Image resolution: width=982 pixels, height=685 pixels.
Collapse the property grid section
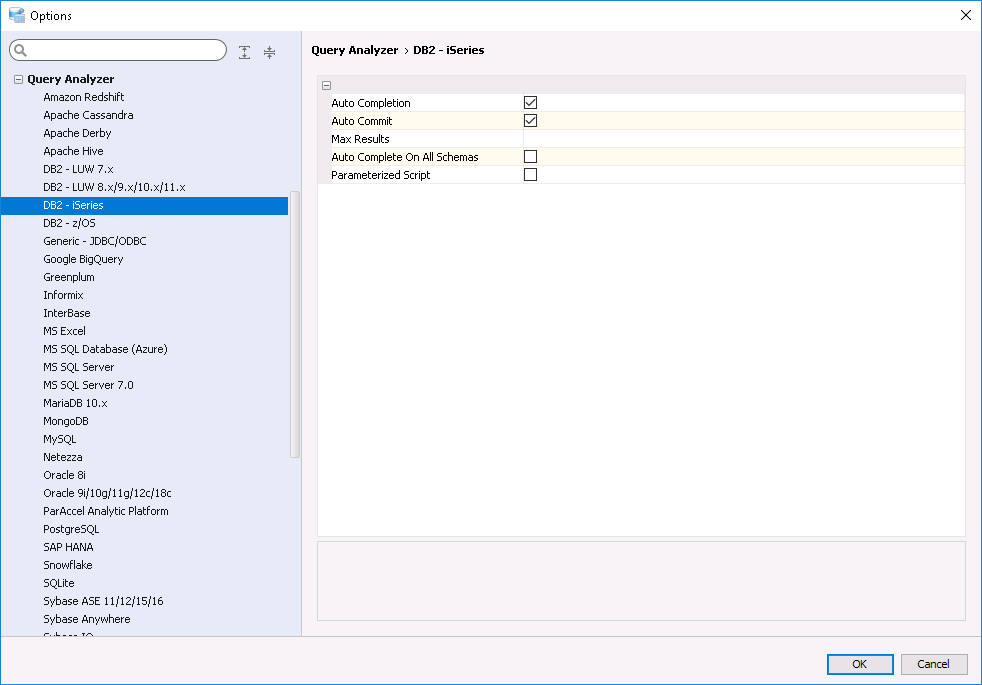pyautogui.click(x=327, y=86)
